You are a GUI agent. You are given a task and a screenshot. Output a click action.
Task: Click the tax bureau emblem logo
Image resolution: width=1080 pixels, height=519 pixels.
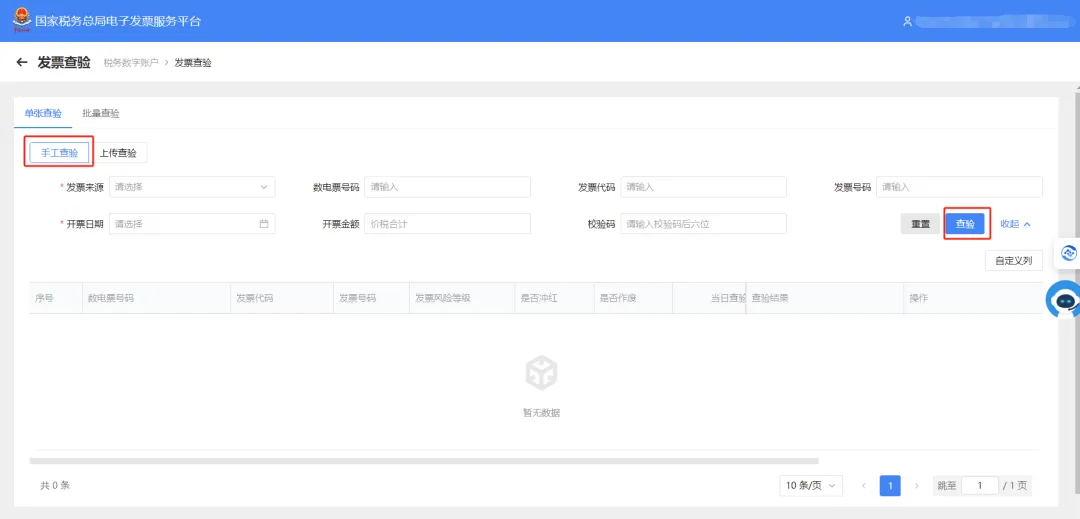(x=22, y=20)
